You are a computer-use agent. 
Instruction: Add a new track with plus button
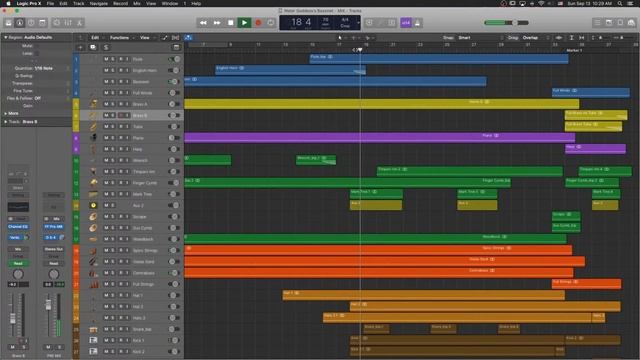tap(80, 47)
